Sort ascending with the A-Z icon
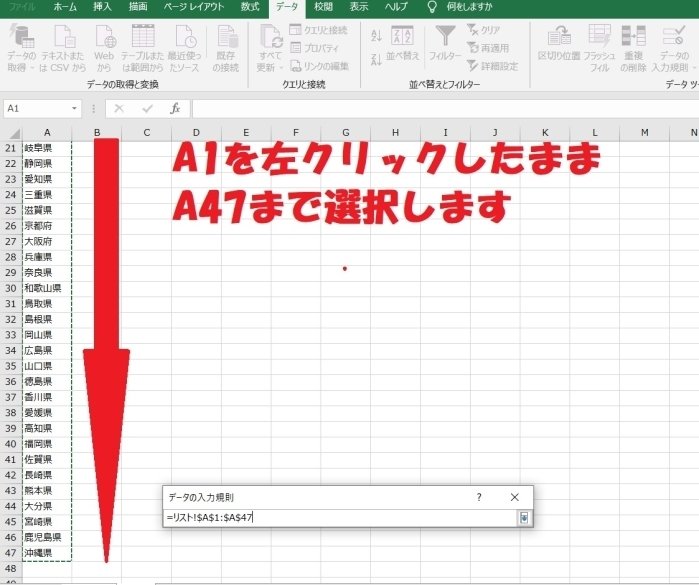The width and height of the screenshot is (699, 585). point(376,36)
